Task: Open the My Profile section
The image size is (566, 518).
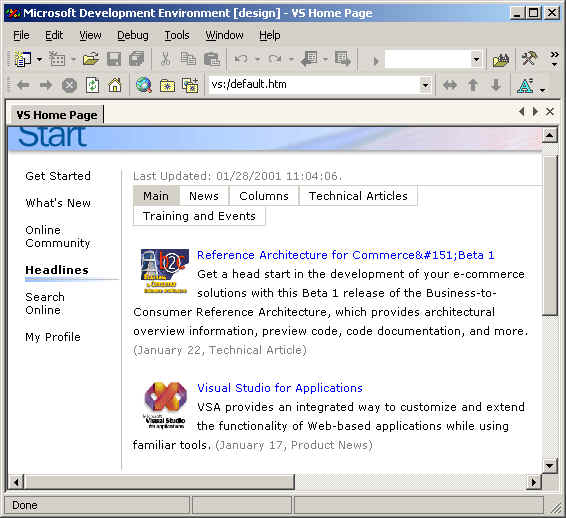Action: click(53, 337)
